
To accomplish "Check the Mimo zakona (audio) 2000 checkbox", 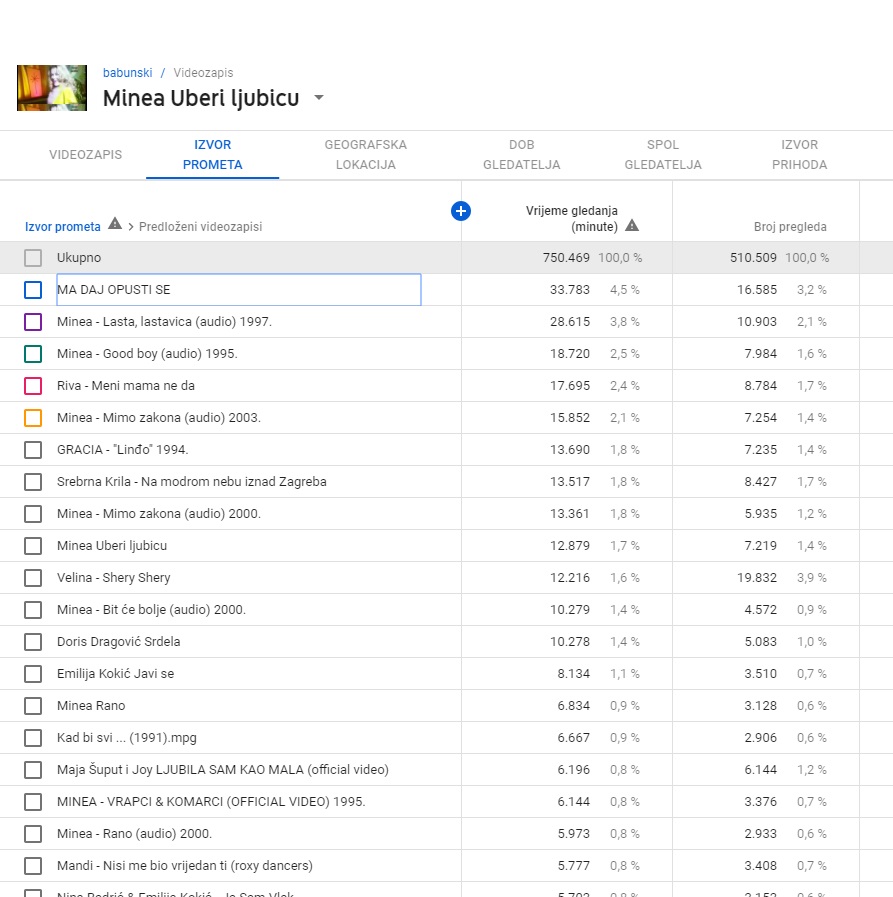I will coord(33,514).
